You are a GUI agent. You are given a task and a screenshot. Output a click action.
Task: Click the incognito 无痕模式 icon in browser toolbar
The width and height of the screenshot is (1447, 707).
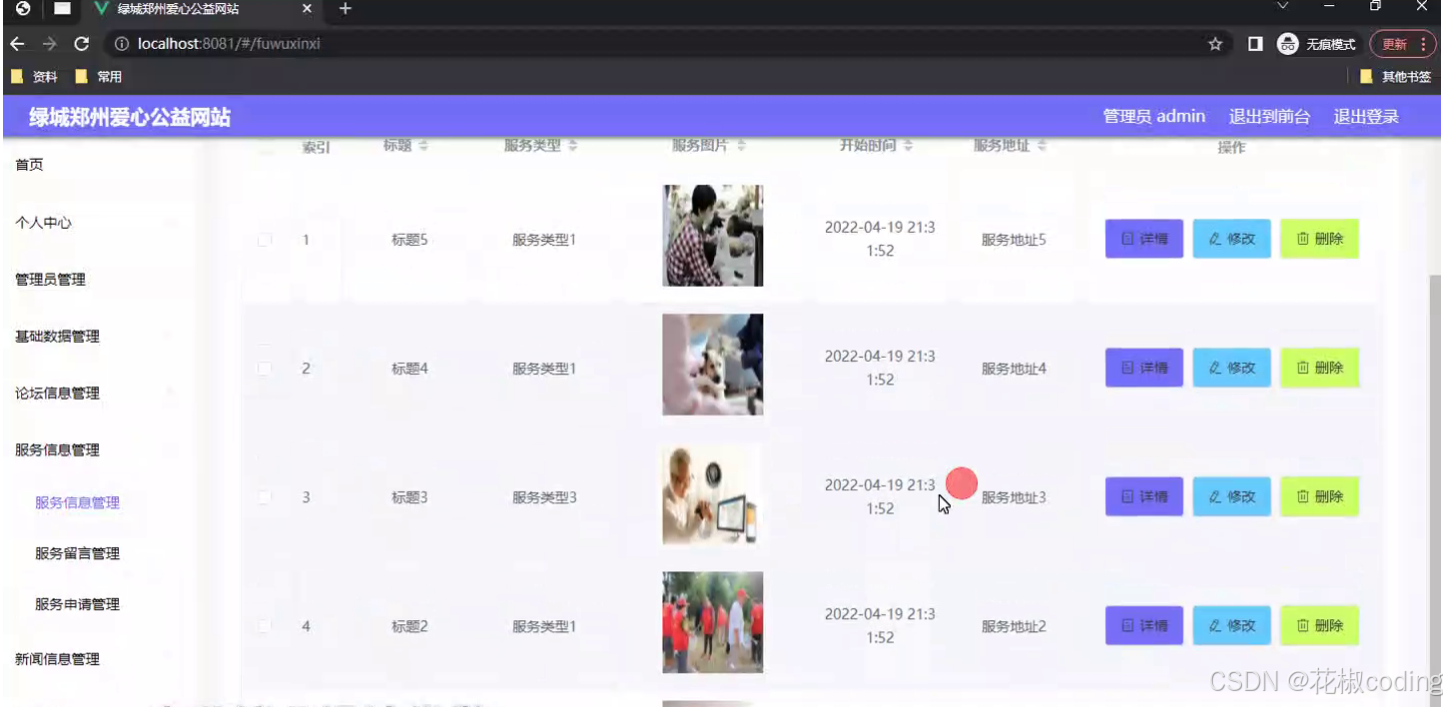pyautogui.click(x=1286, y=43)
